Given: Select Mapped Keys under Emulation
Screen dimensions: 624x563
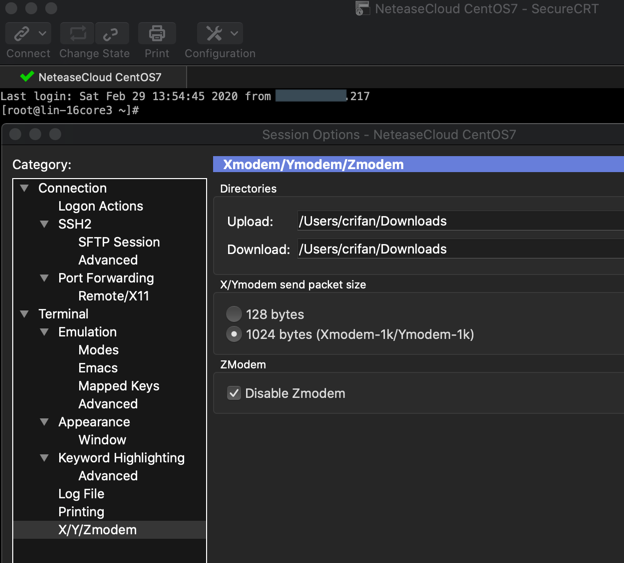Looking at the screenshot, I should point(118,386).
